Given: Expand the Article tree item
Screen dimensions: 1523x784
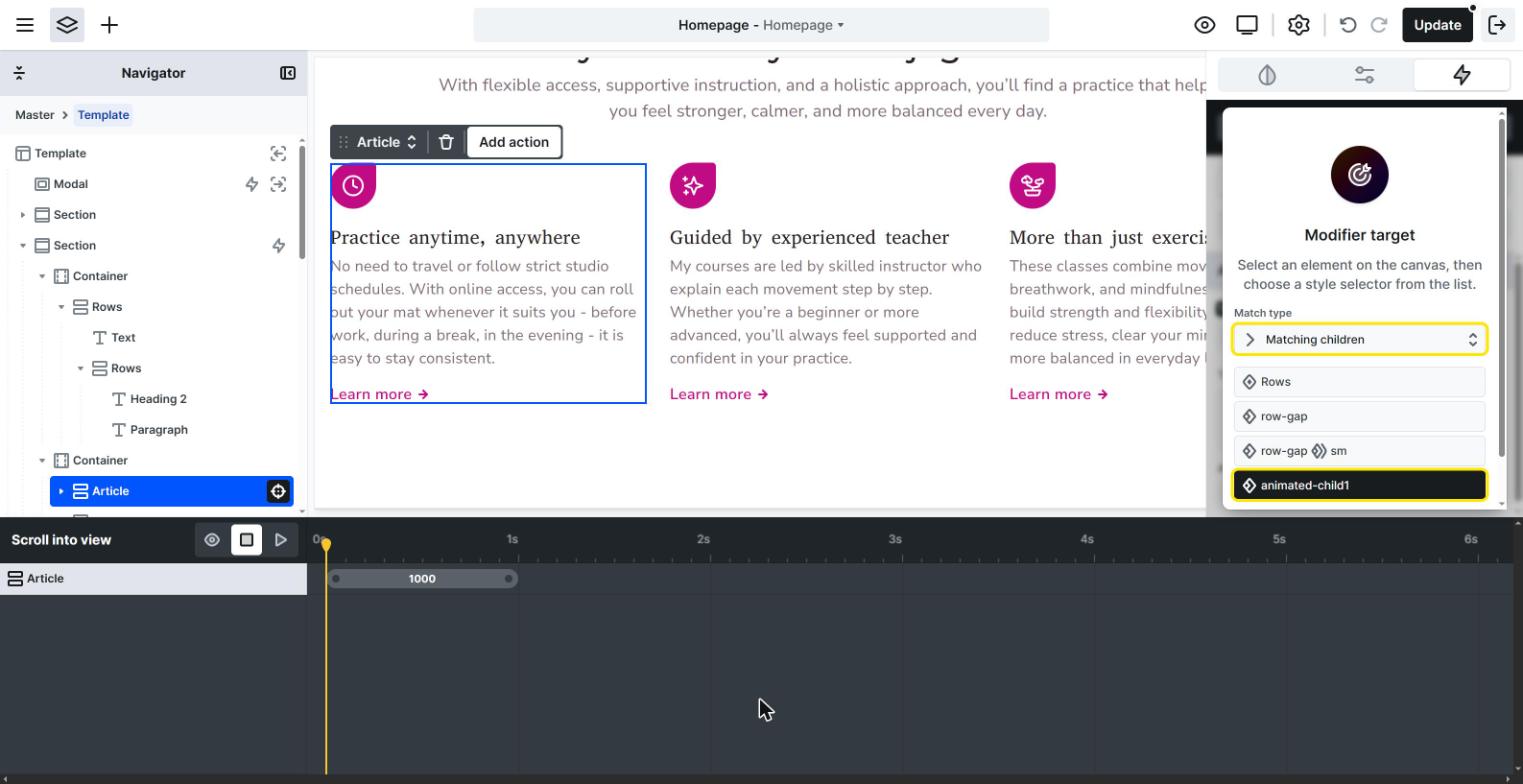Looking at the screenshot, I should pos(61,491).
